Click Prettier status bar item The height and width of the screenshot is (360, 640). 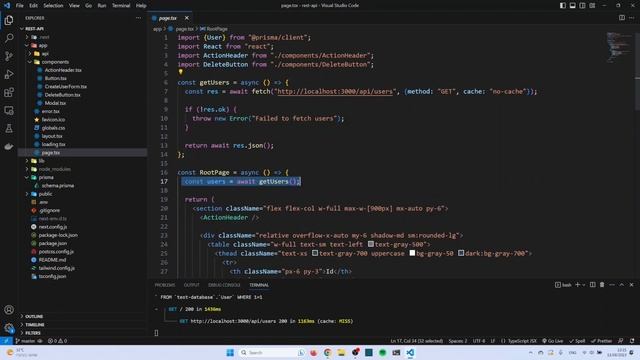pyautogui.click(x=601, y=341)
